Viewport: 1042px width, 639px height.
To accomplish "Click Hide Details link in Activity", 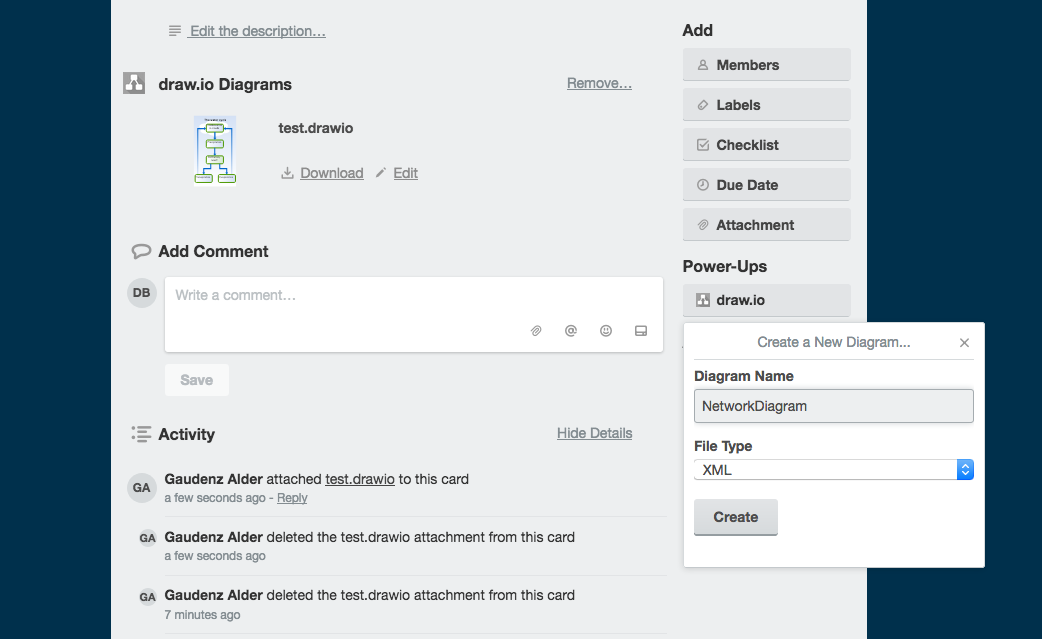I will (x=594, y=433).
